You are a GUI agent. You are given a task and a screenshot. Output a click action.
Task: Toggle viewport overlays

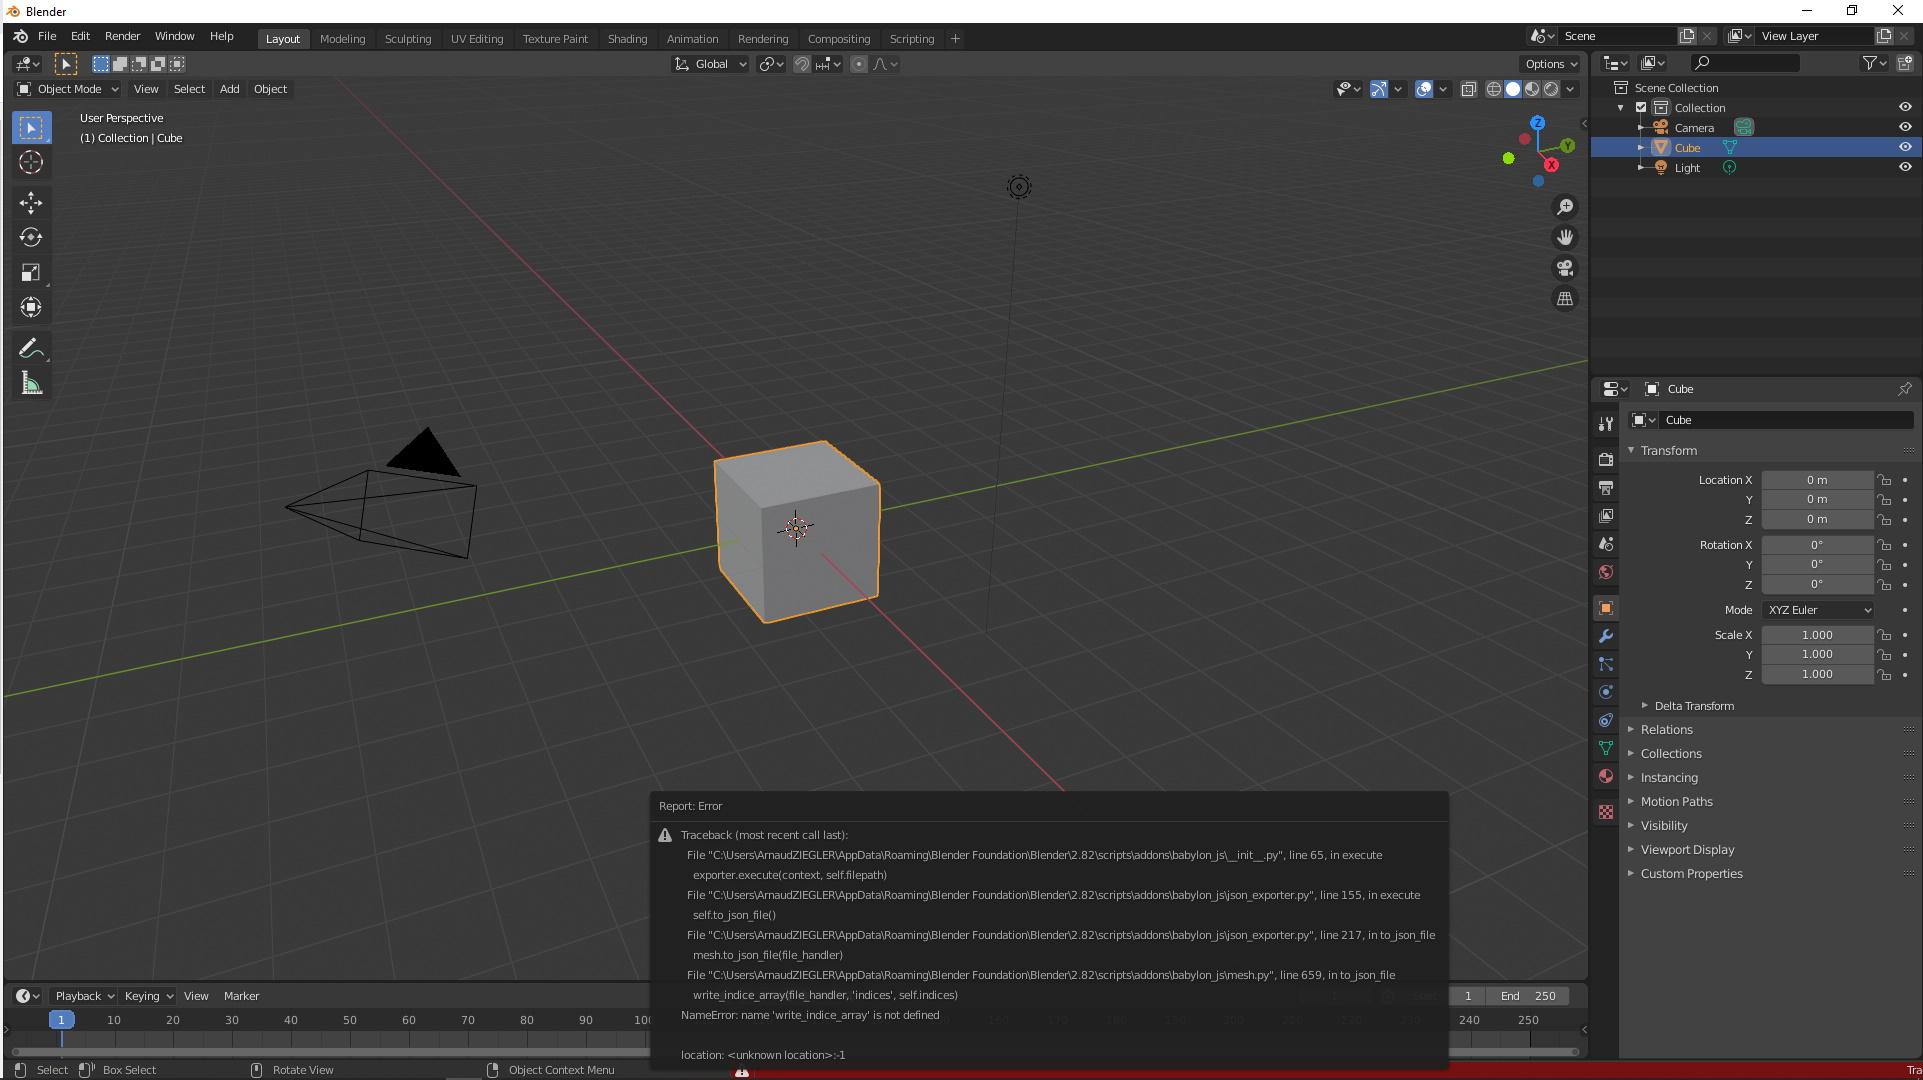[x=1424, y=89]
